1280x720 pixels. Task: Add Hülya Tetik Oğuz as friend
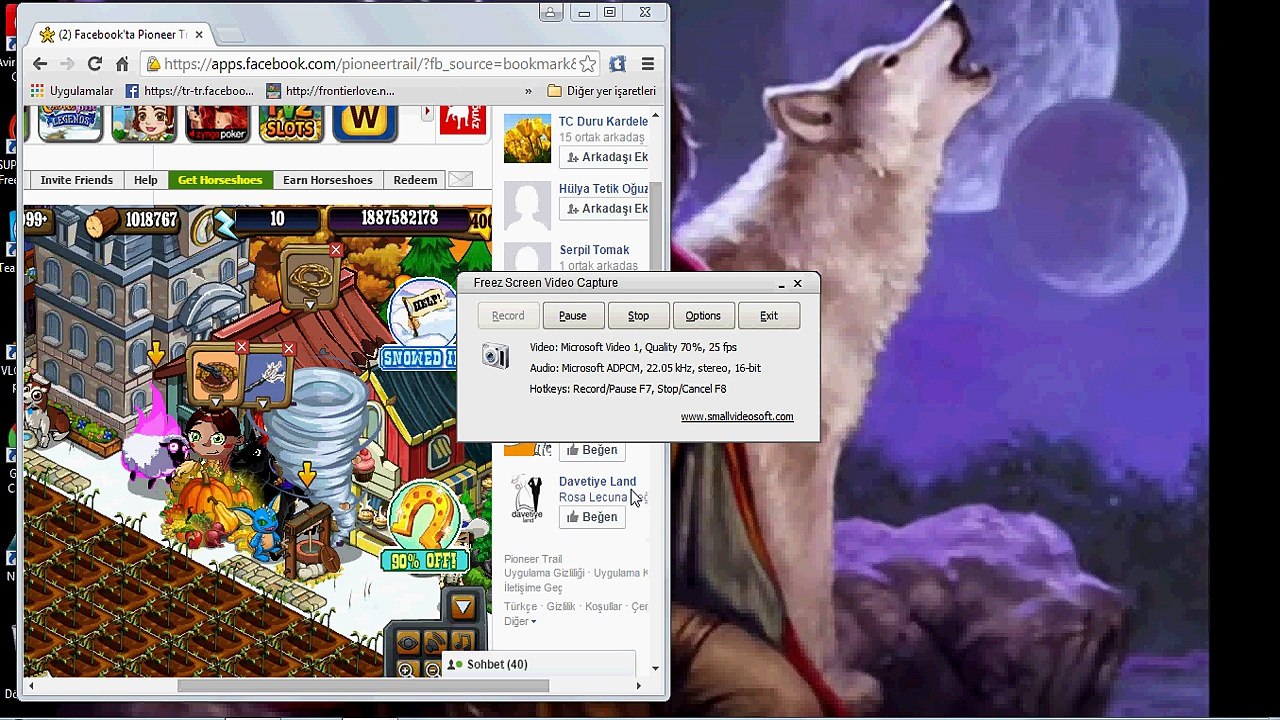tap(606, 209)
